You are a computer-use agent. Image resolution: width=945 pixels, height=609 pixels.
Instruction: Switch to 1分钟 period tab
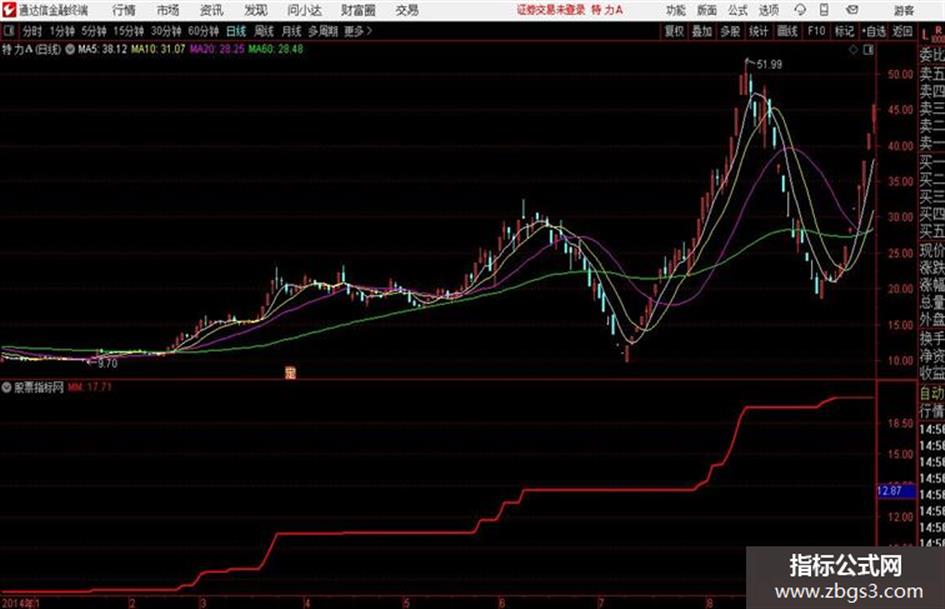[62, 31]
